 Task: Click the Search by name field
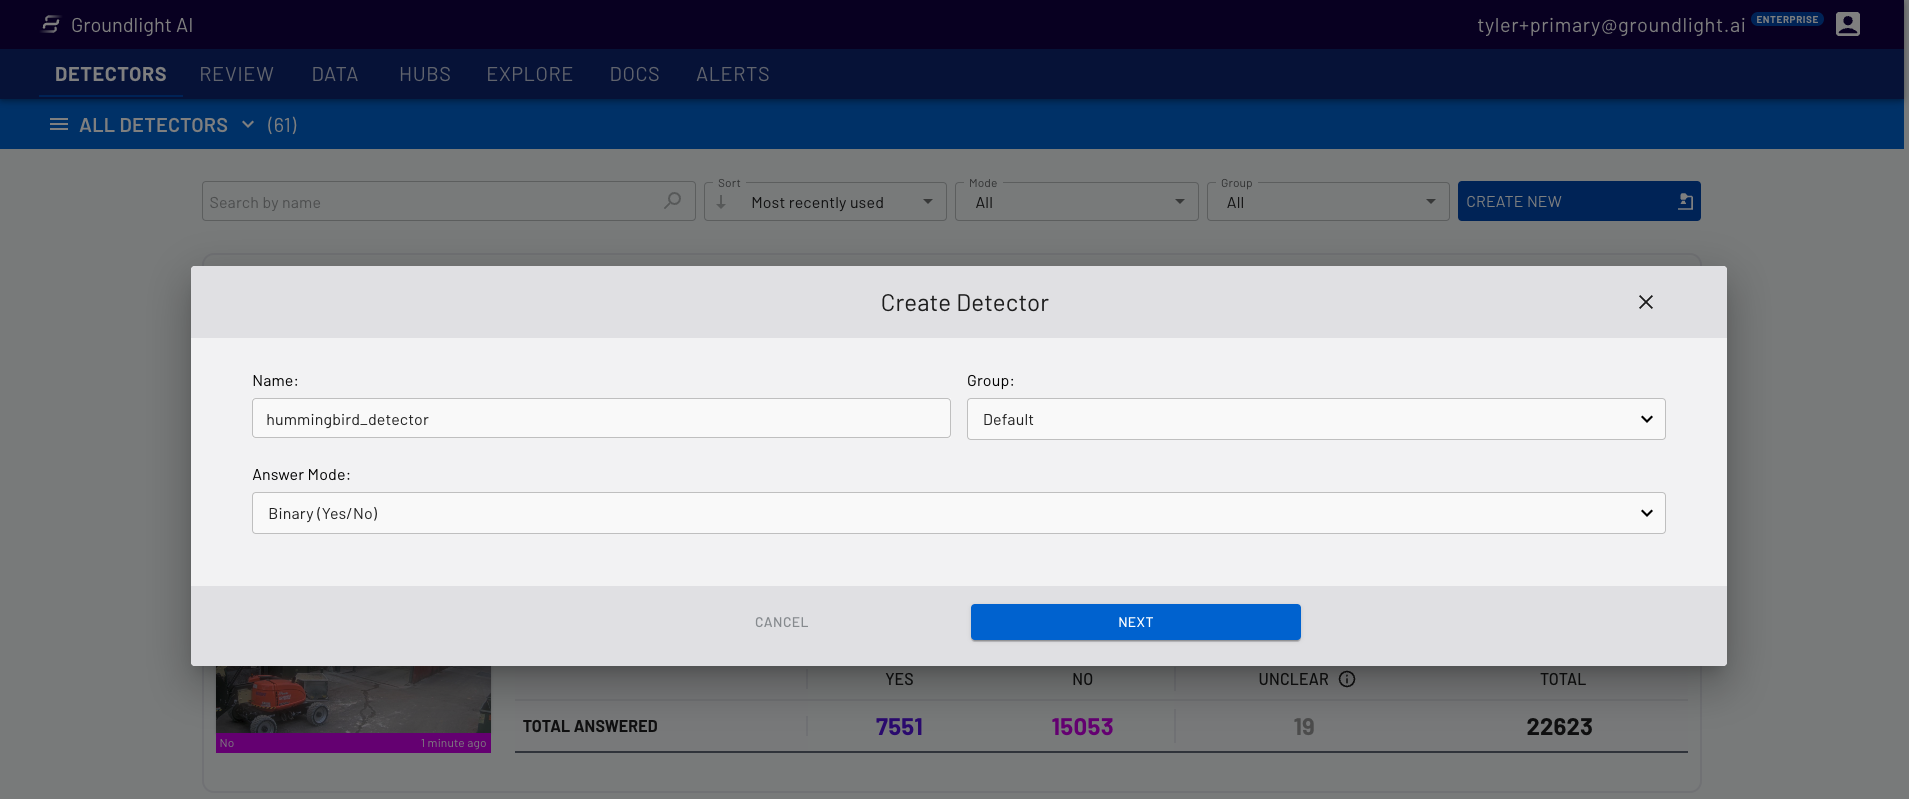(x=448, y=201)
